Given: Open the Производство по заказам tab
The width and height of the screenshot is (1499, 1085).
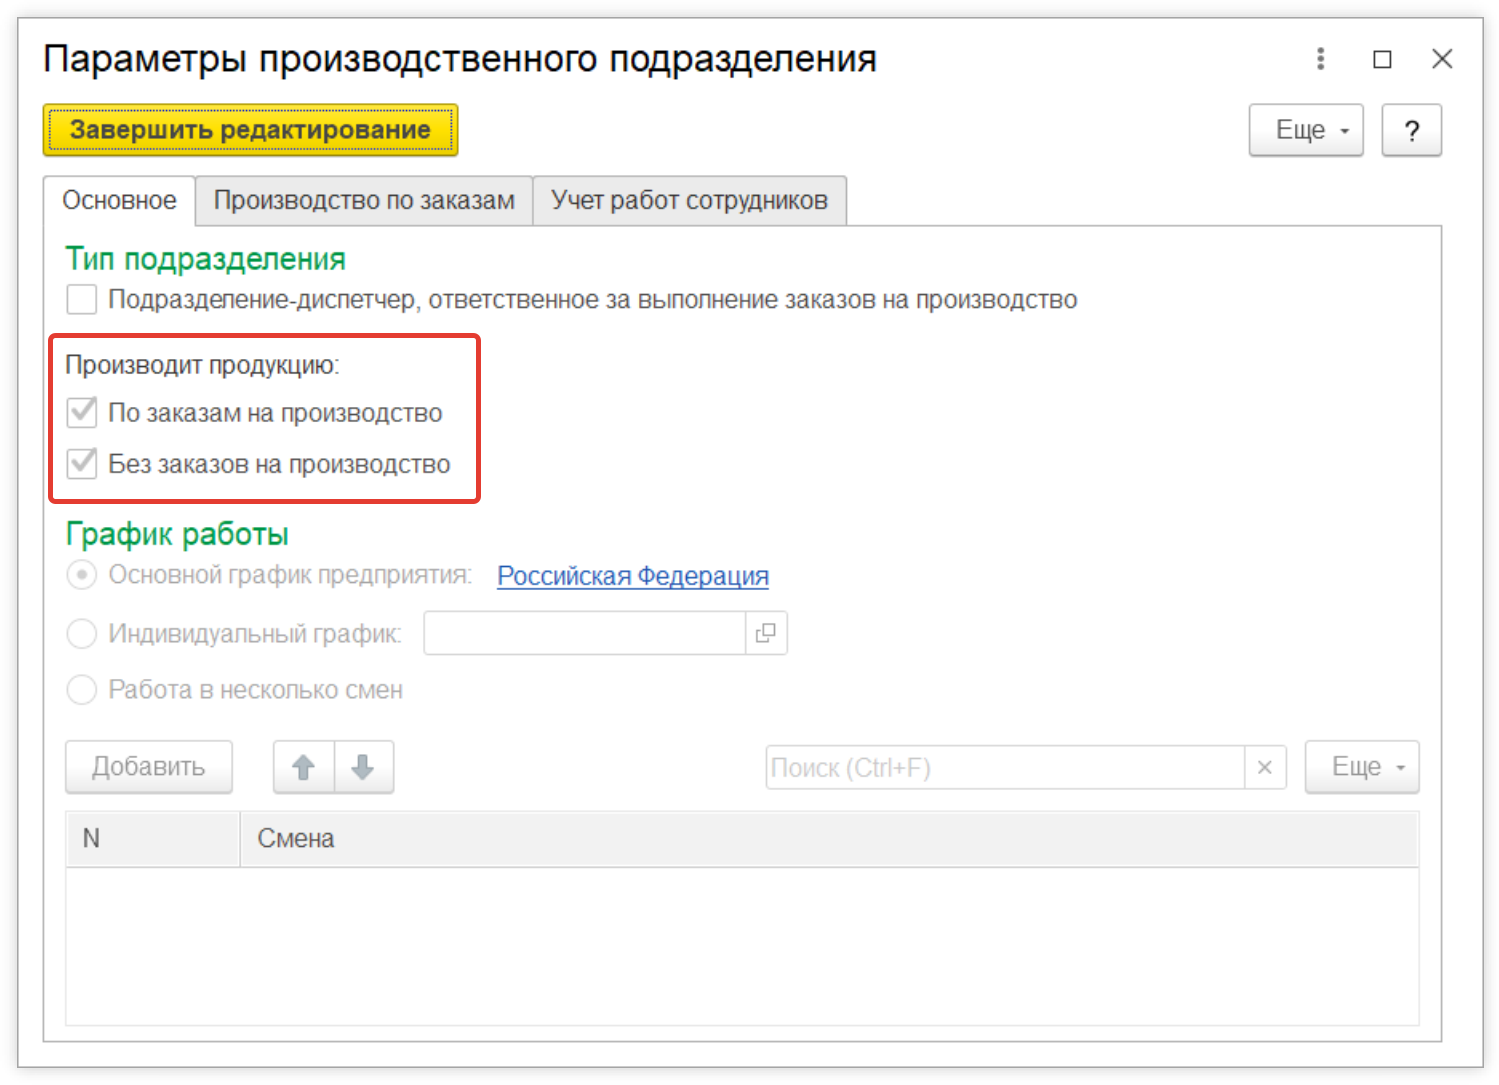Looking at the screenshot, I should coord(364,201).
